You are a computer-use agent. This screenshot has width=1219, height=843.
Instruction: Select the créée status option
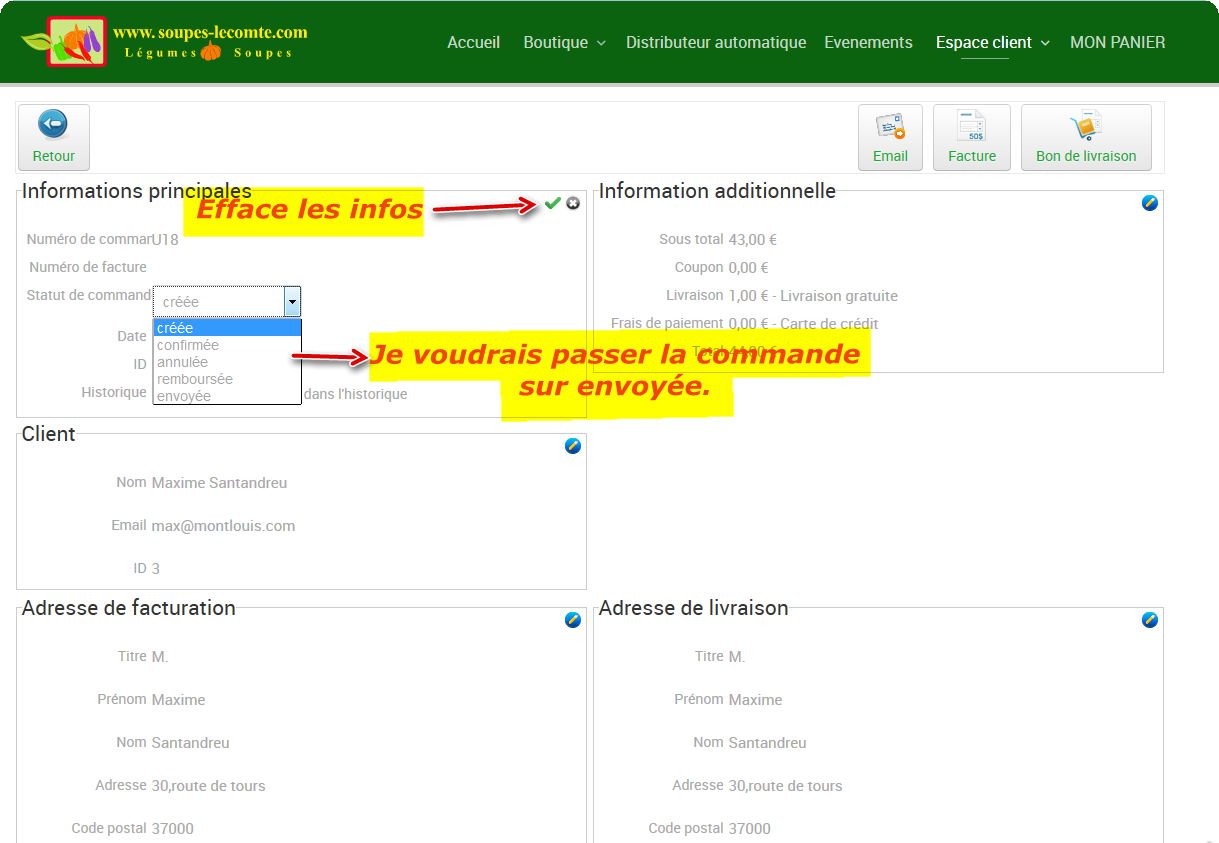[x=227, y=328]
